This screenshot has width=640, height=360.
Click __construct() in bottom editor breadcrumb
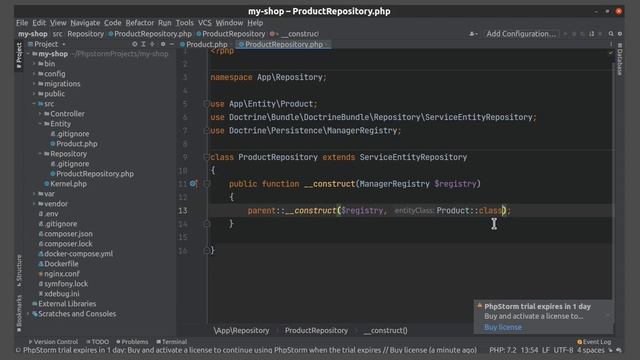click(386, 331)
